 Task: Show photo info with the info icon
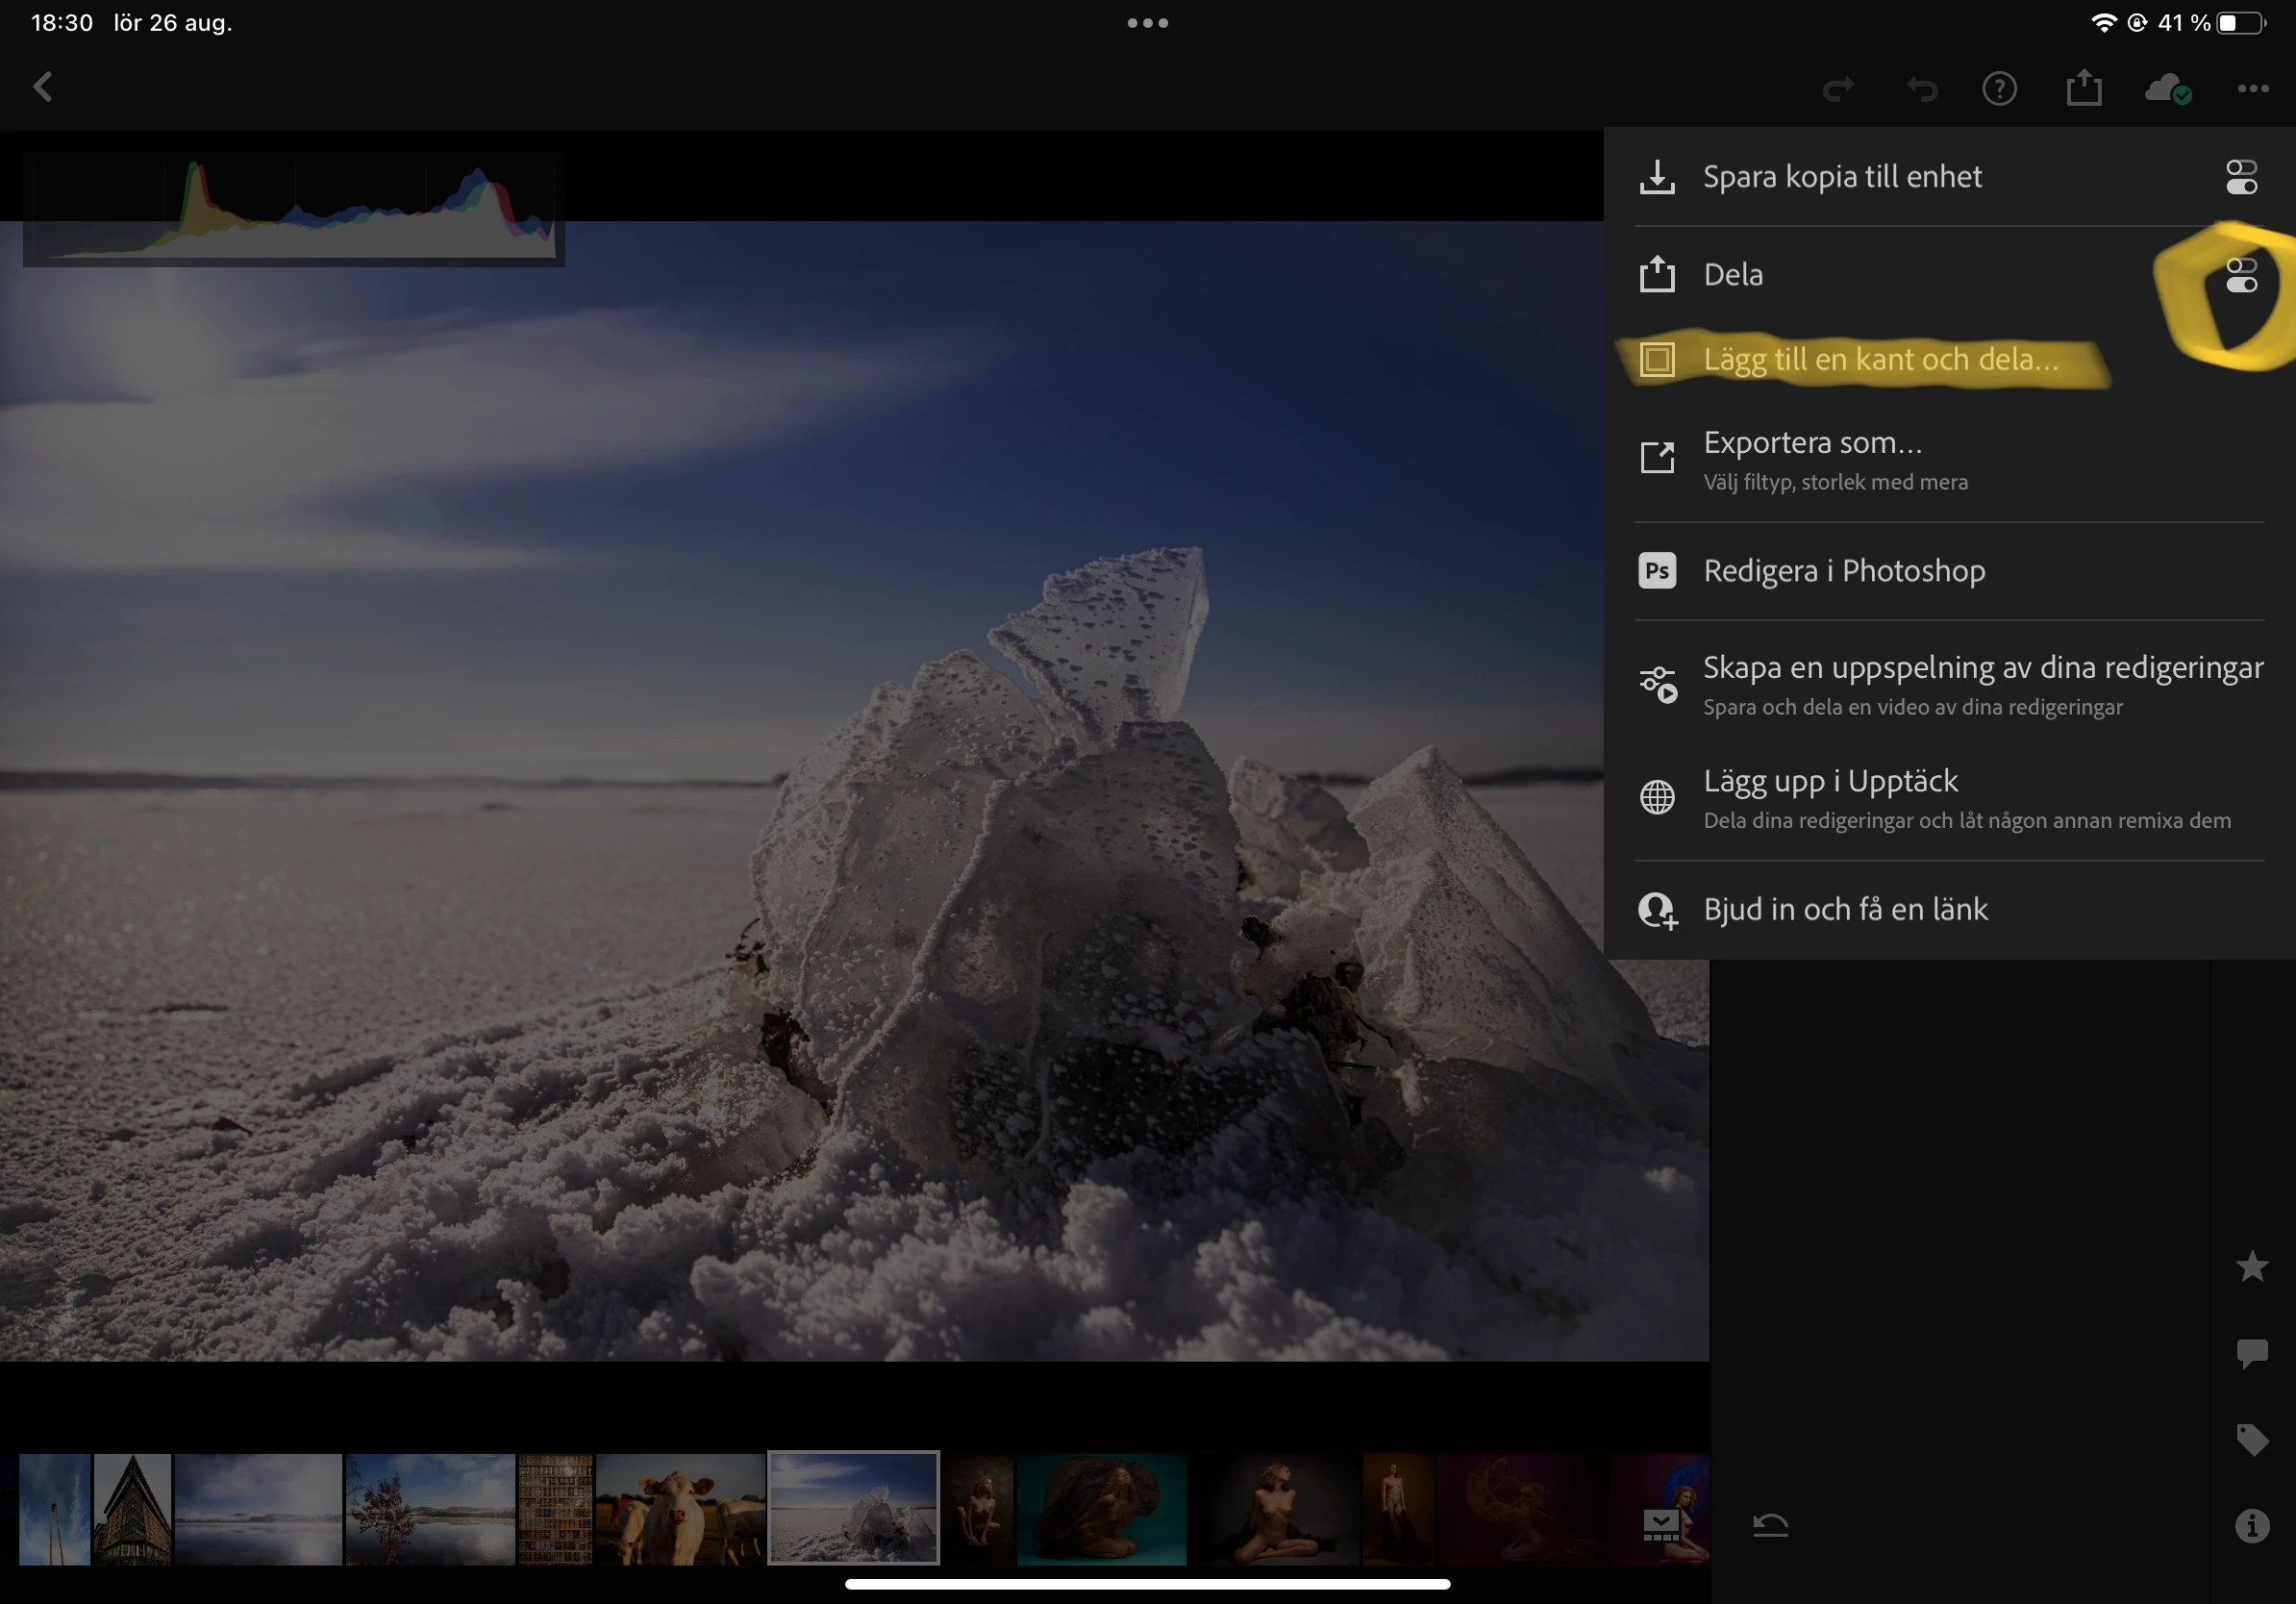2252,1526
